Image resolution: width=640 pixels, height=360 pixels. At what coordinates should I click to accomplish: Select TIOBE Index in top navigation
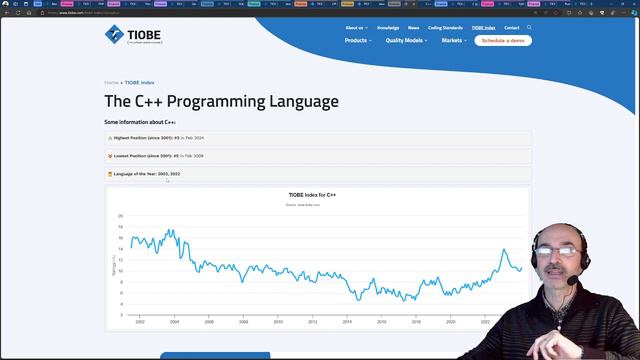point(484,28)
